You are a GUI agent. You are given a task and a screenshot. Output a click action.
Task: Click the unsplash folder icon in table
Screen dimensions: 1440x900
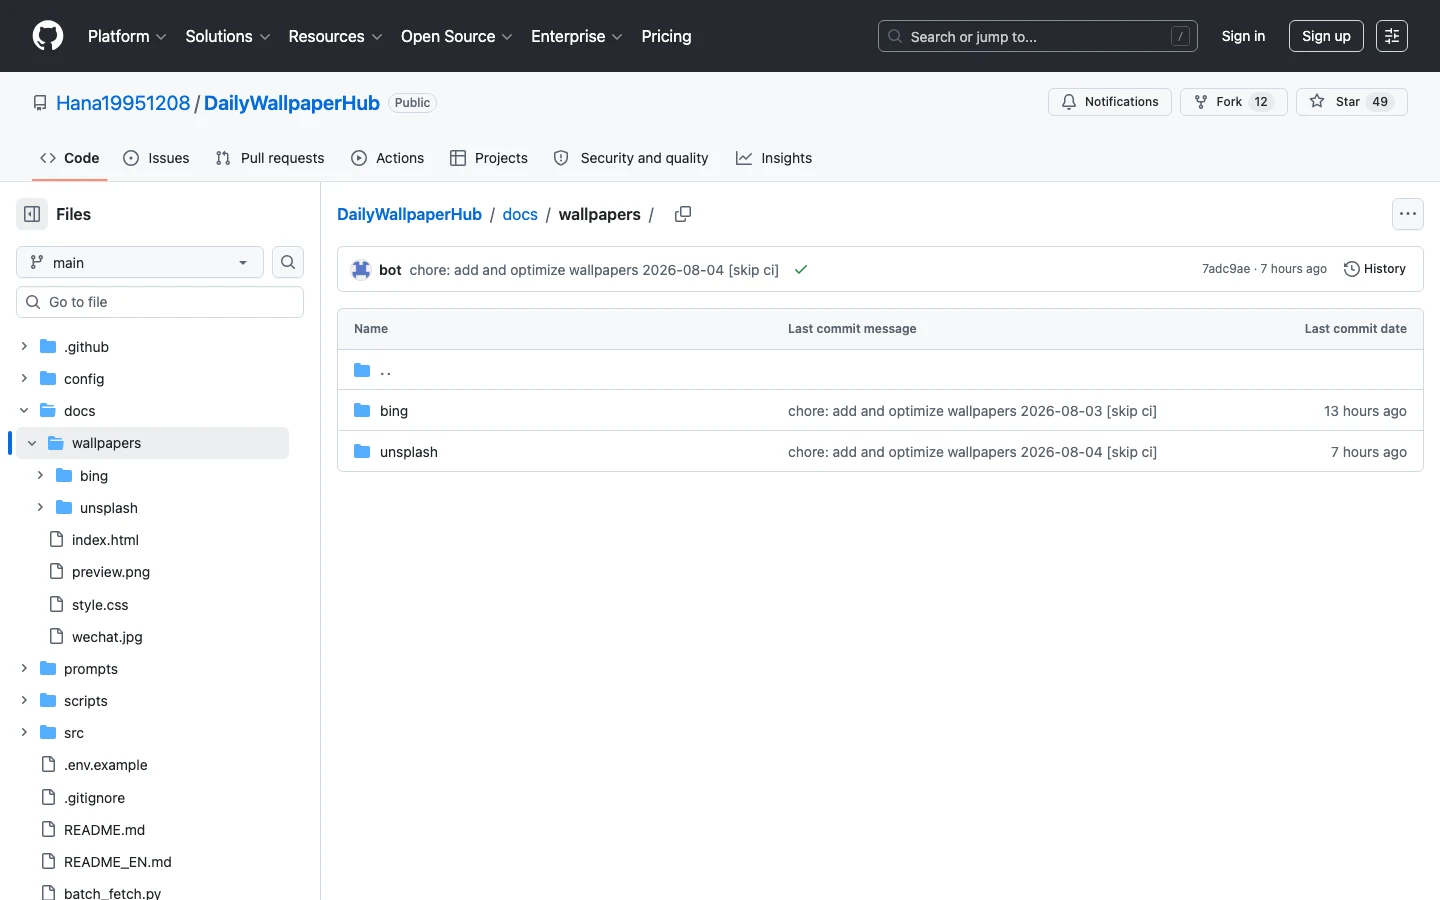click(x=362, y=451)
